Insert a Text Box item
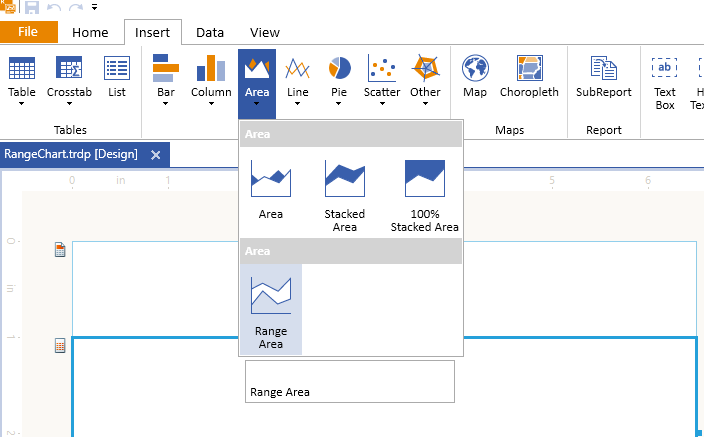The image size is (704, 437). 664,82
